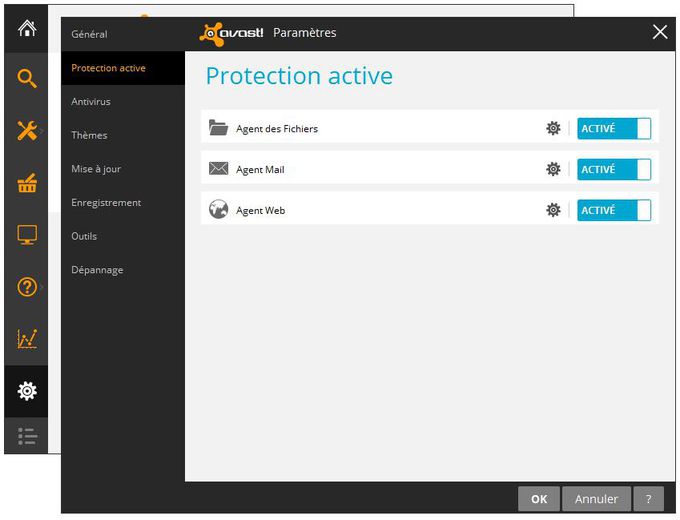Open the scan magnifier icon
This screenshot has height=520, width=680.
click(x=27, y=79)
